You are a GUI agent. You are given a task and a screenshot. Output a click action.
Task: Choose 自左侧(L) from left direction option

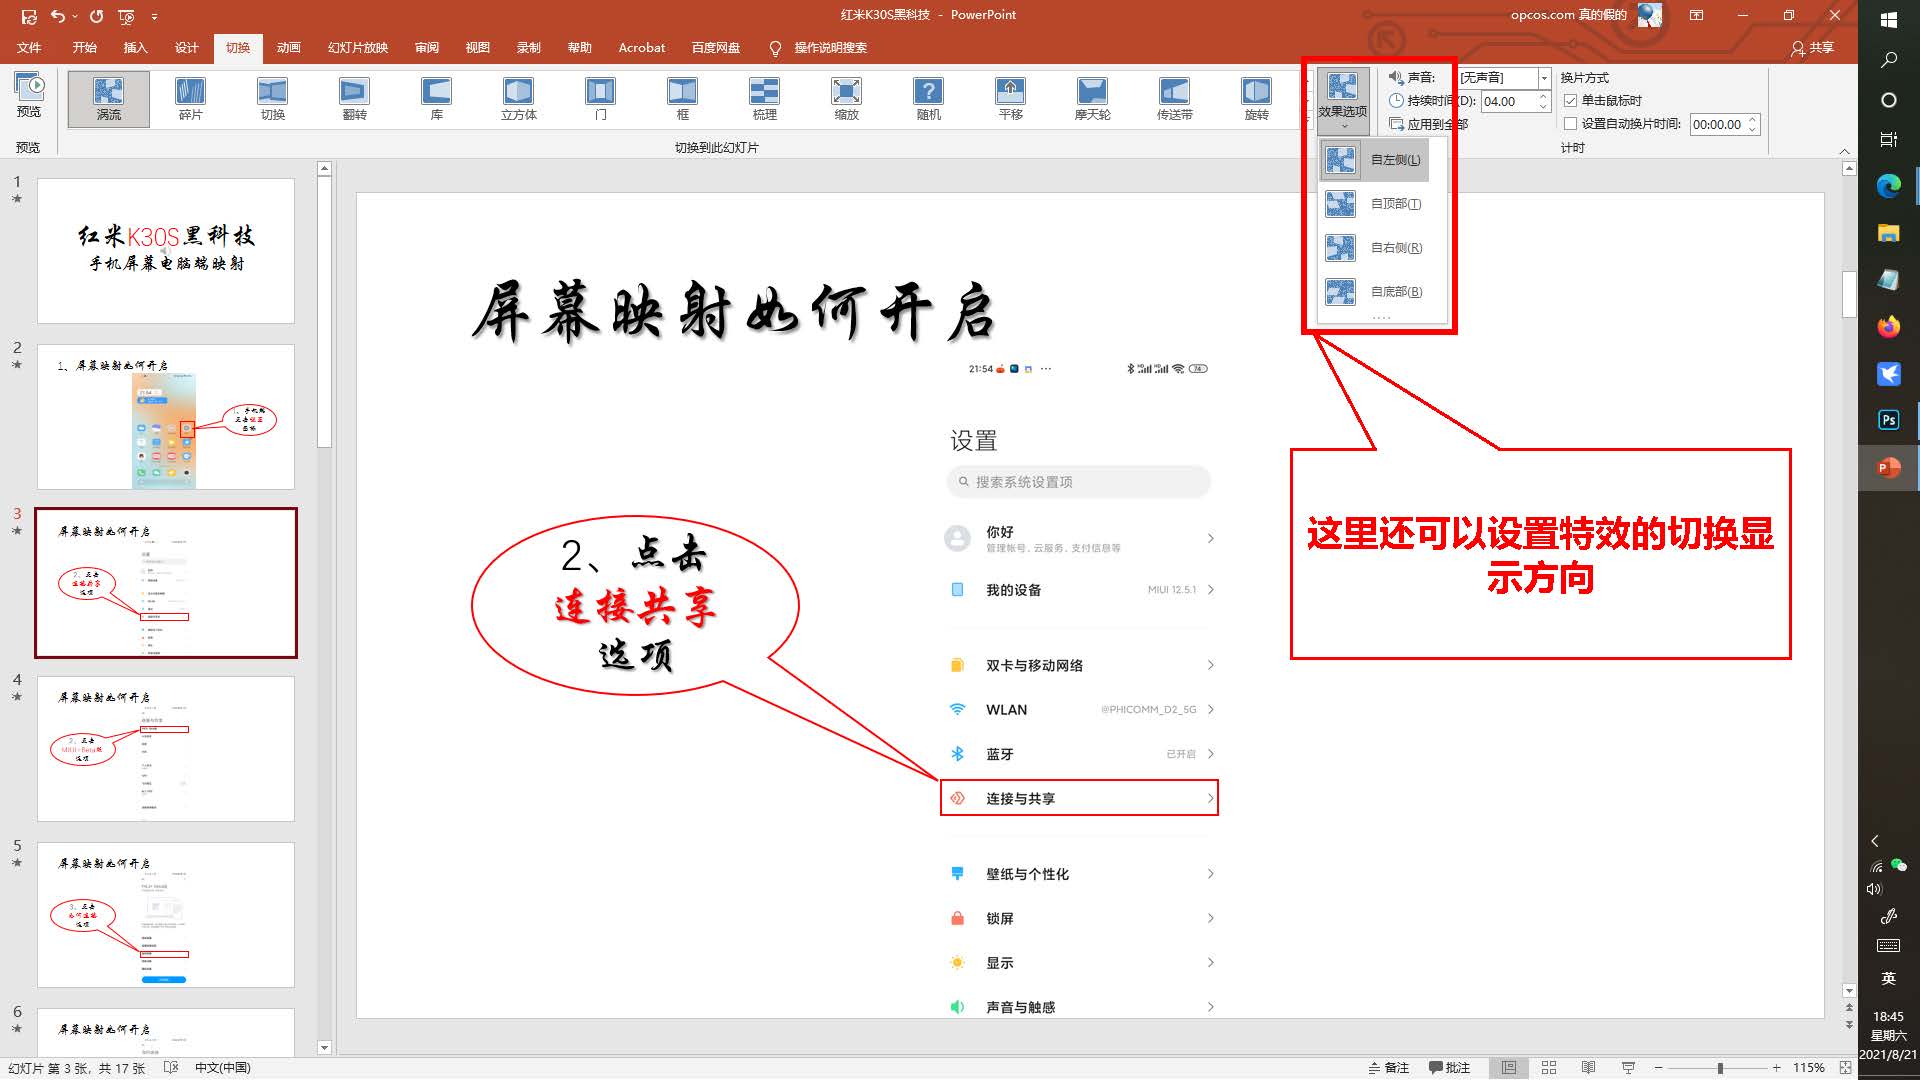[1374, 160]
